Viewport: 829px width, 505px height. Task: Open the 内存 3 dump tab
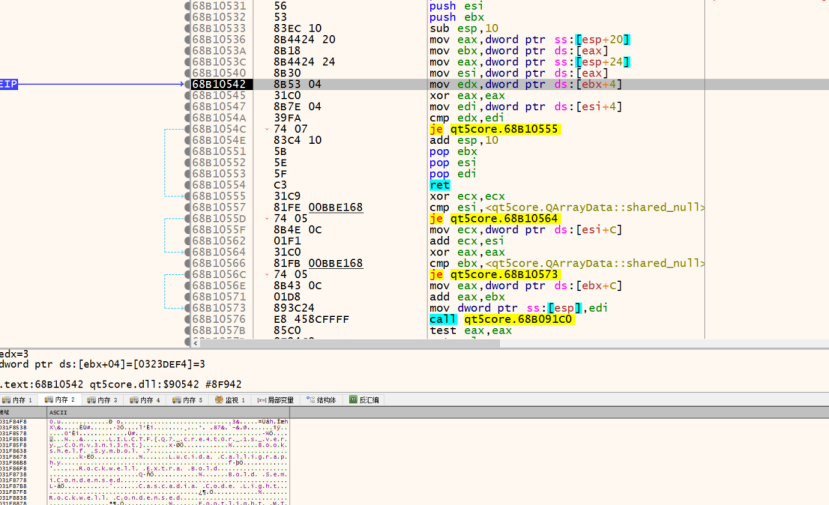[101, 400]
